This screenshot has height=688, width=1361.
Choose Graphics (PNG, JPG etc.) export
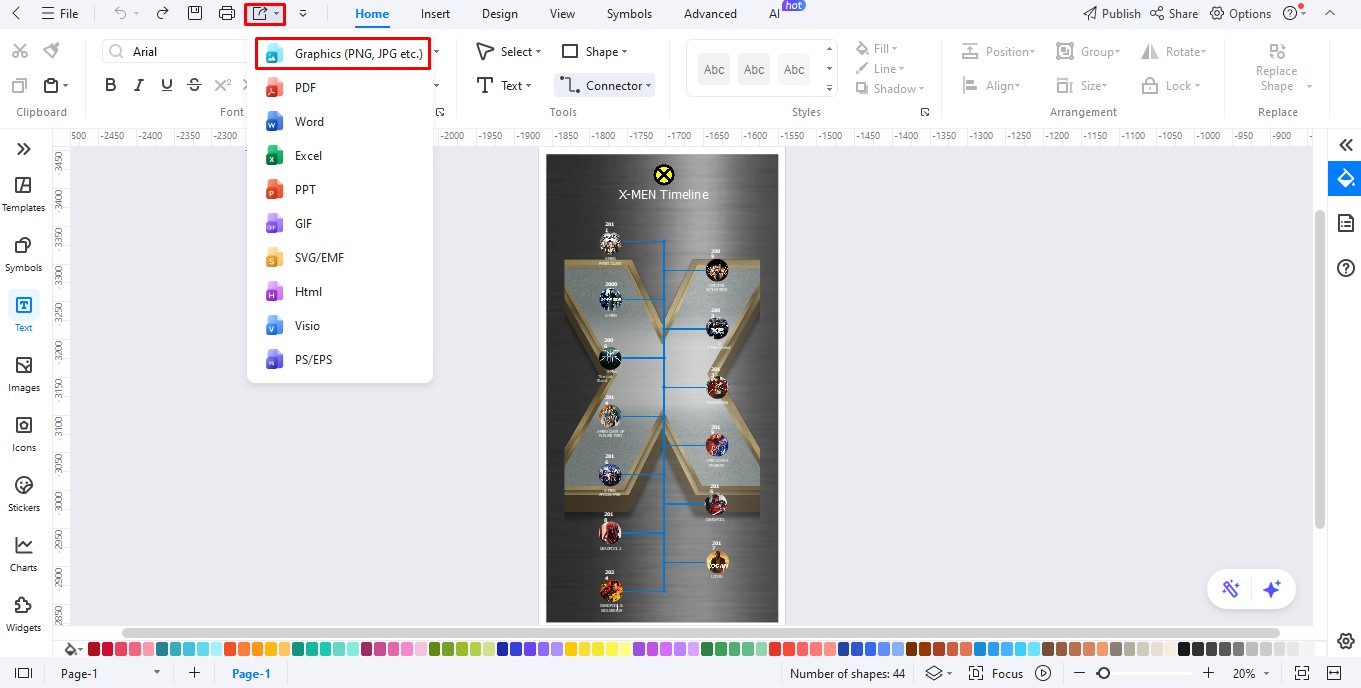[343, 54]
